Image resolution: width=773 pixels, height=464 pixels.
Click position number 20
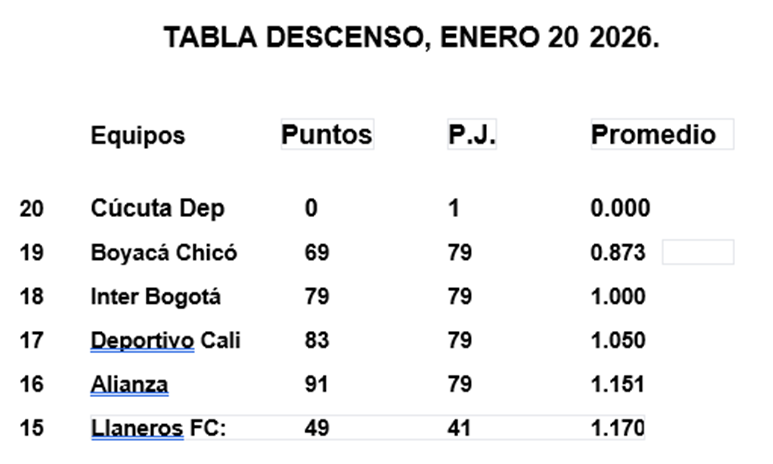pos(32,209)
